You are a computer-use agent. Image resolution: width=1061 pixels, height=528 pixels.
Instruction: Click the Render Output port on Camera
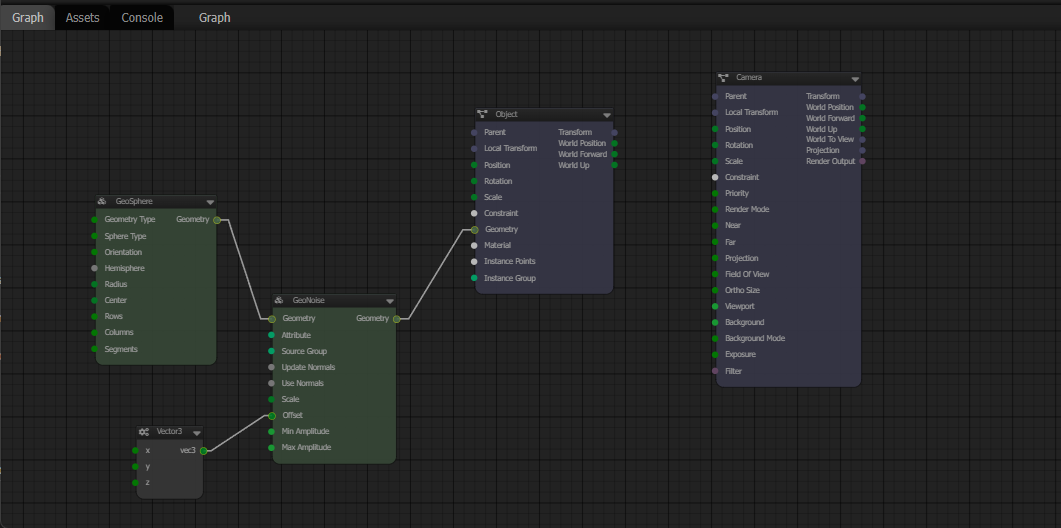[862, 161]
